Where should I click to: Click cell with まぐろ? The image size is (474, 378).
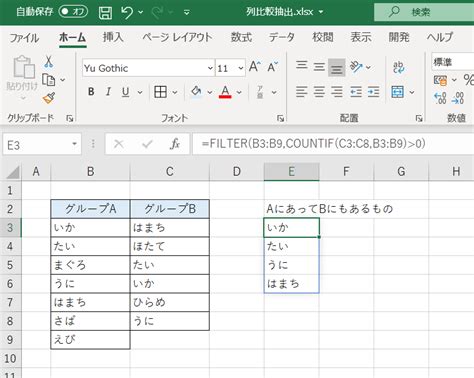click(x=90, y=265)
